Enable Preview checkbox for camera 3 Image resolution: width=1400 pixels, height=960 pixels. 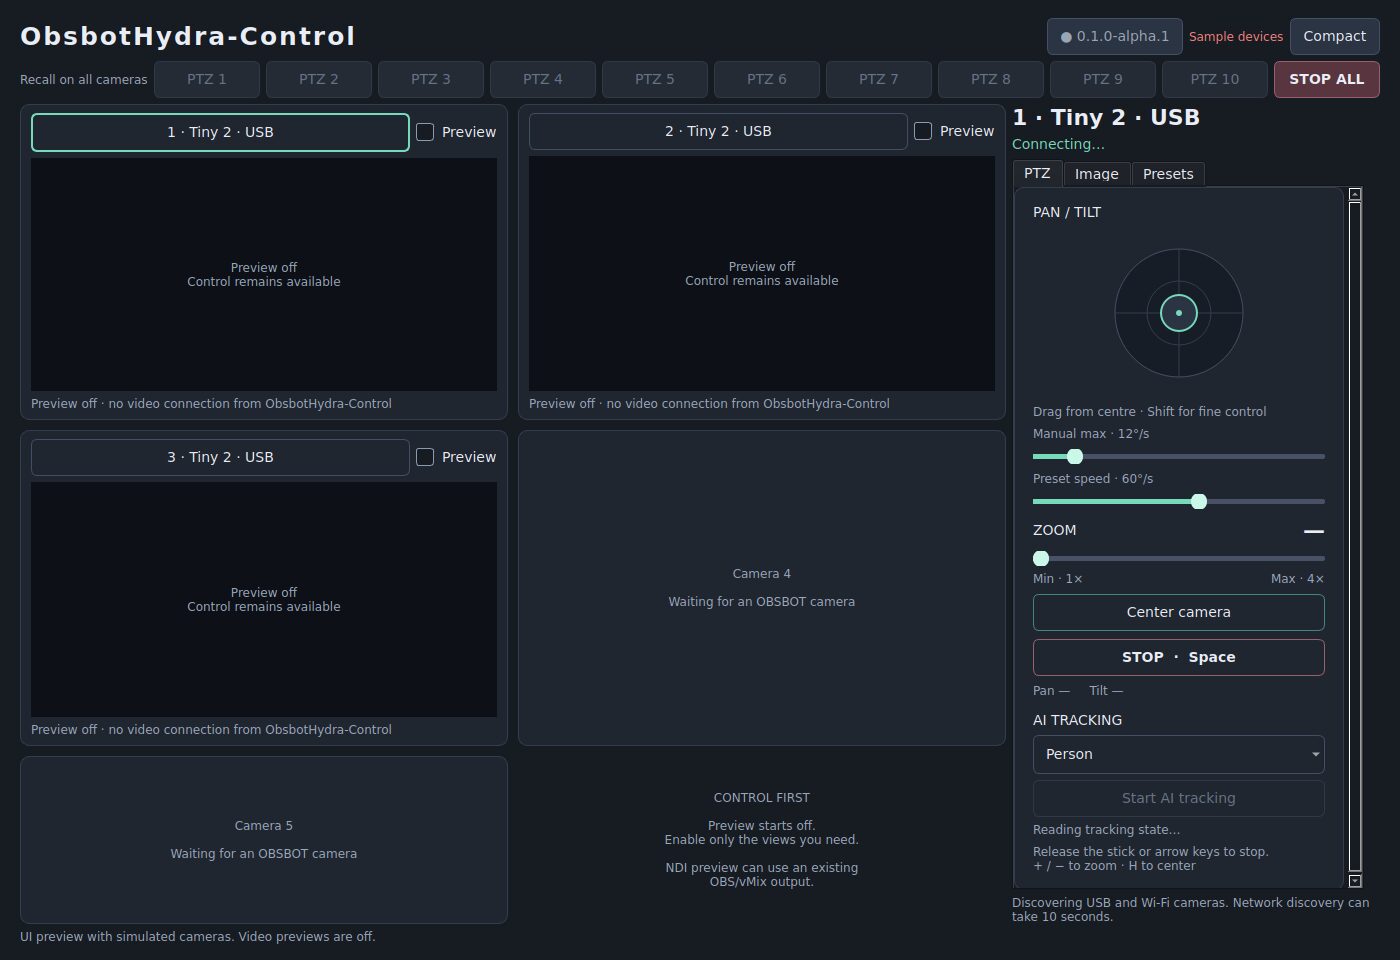tap(425, 457)
